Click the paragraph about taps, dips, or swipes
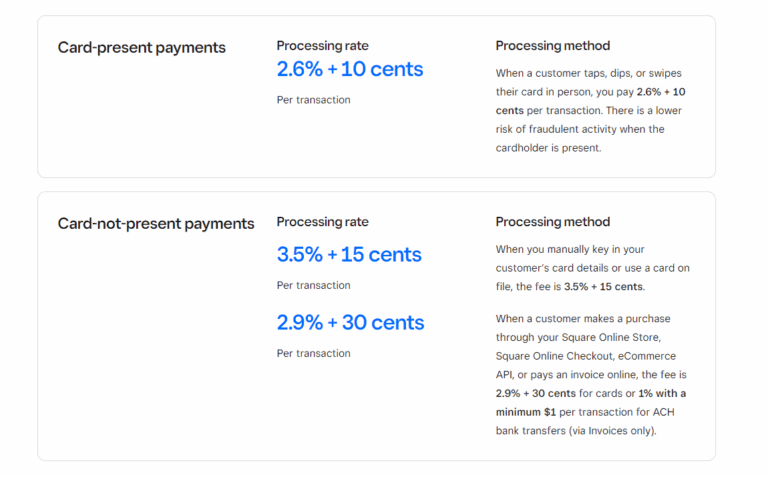Screen dimensions: 768x477 tap(590, 110)
